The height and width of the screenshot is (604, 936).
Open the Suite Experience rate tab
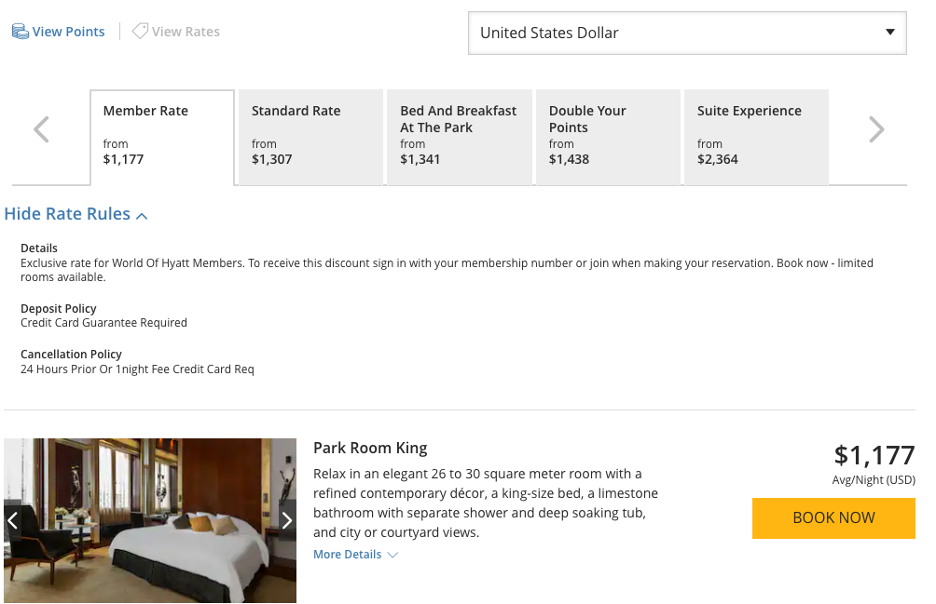click(x=756, y=137)
